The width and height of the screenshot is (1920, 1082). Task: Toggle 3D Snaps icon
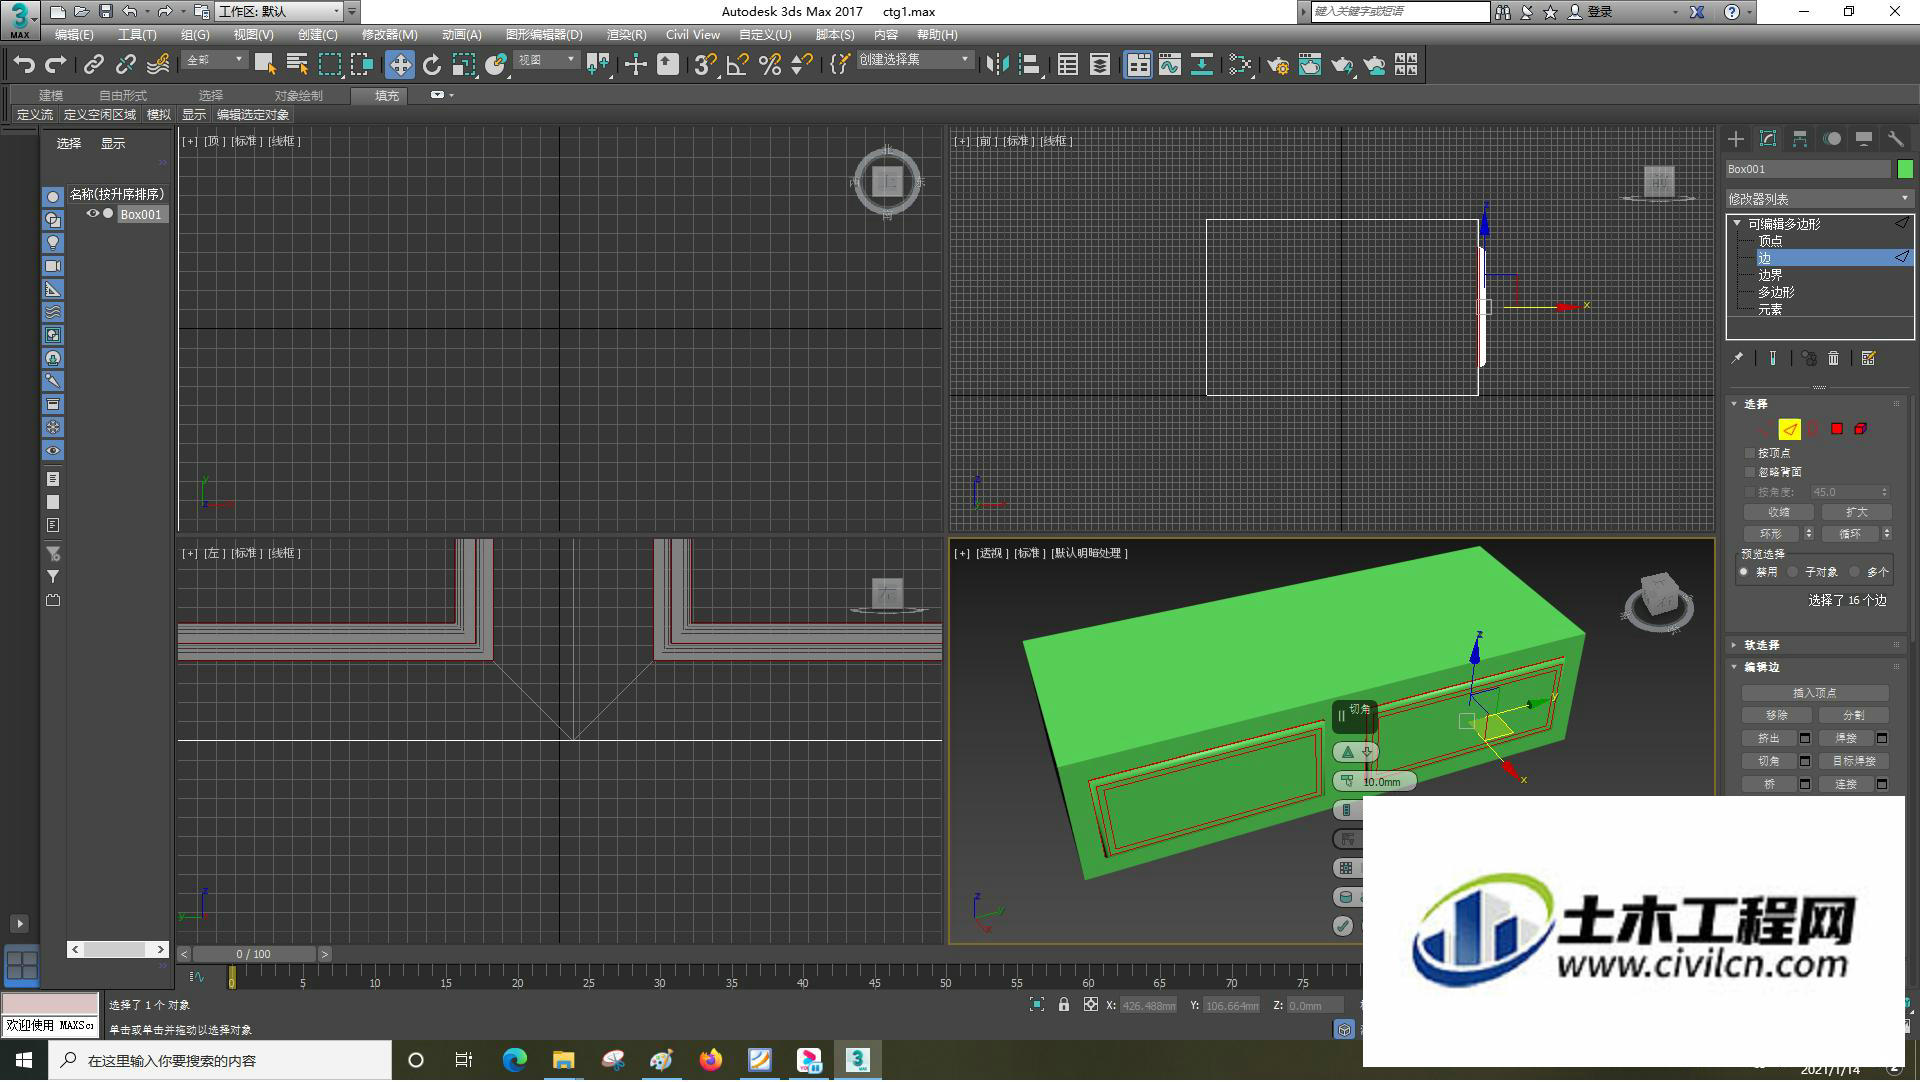[x=705, y=65]
